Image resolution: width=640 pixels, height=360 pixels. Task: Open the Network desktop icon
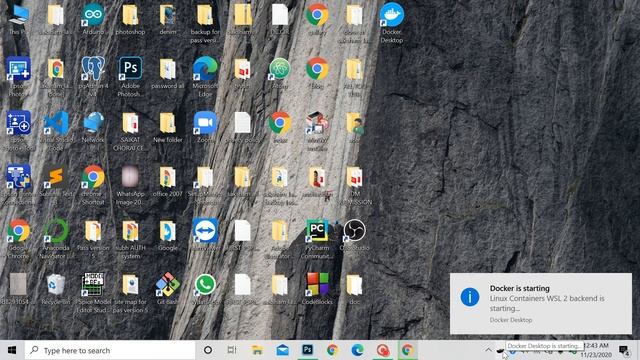[93, 127]
